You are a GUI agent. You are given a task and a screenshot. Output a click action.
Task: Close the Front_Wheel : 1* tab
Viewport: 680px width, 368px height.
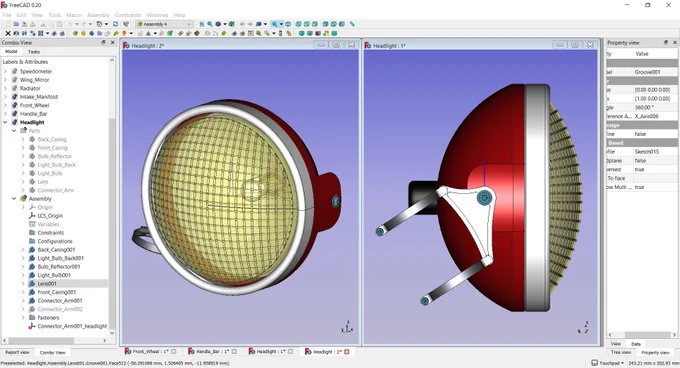point(173,352)
